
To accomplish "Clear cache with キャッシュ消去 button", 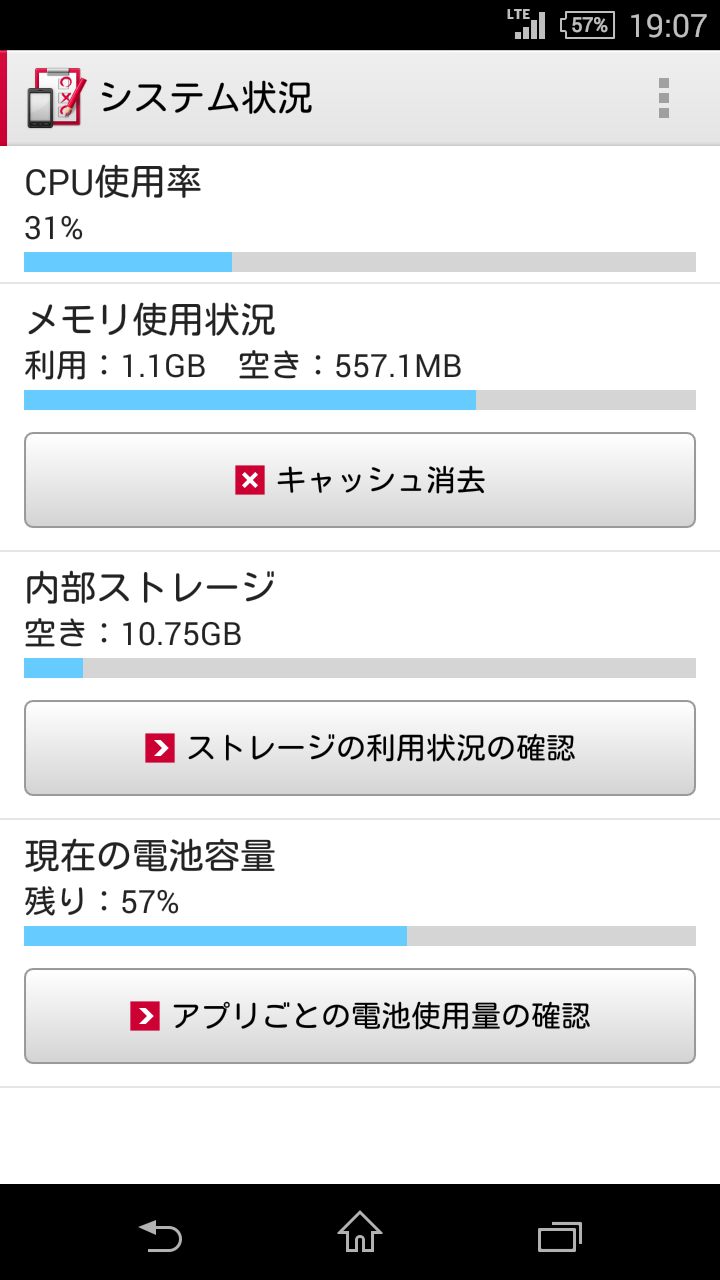I will tap(360, 480).
